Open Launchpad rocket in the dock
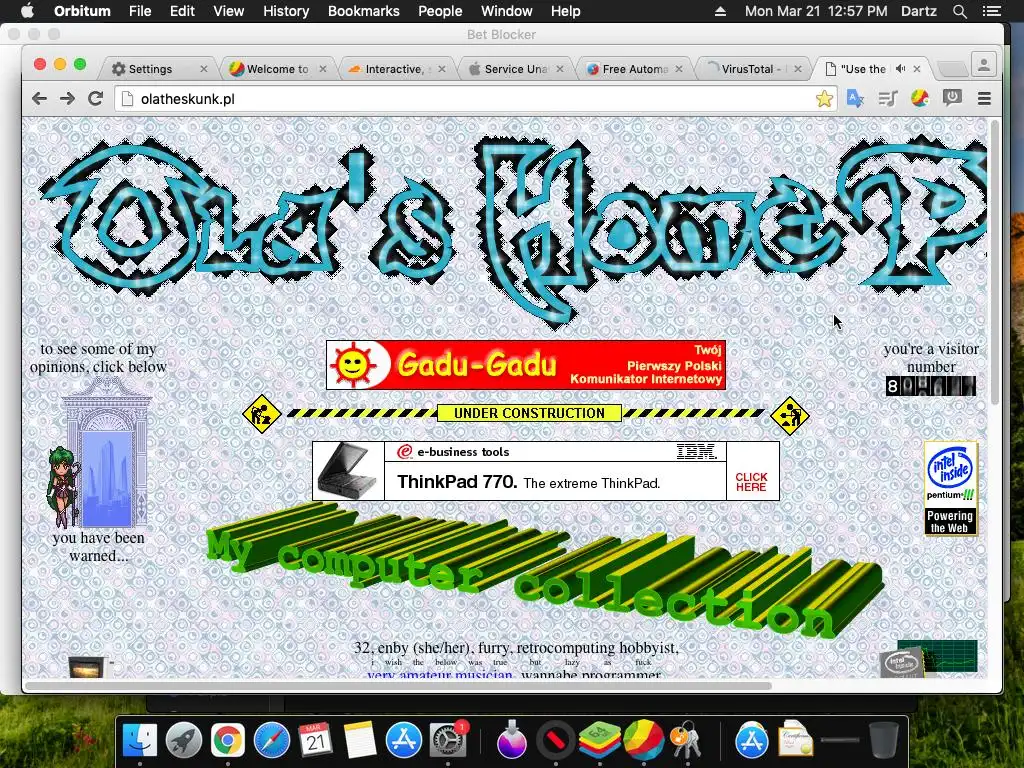 [184, 741]
